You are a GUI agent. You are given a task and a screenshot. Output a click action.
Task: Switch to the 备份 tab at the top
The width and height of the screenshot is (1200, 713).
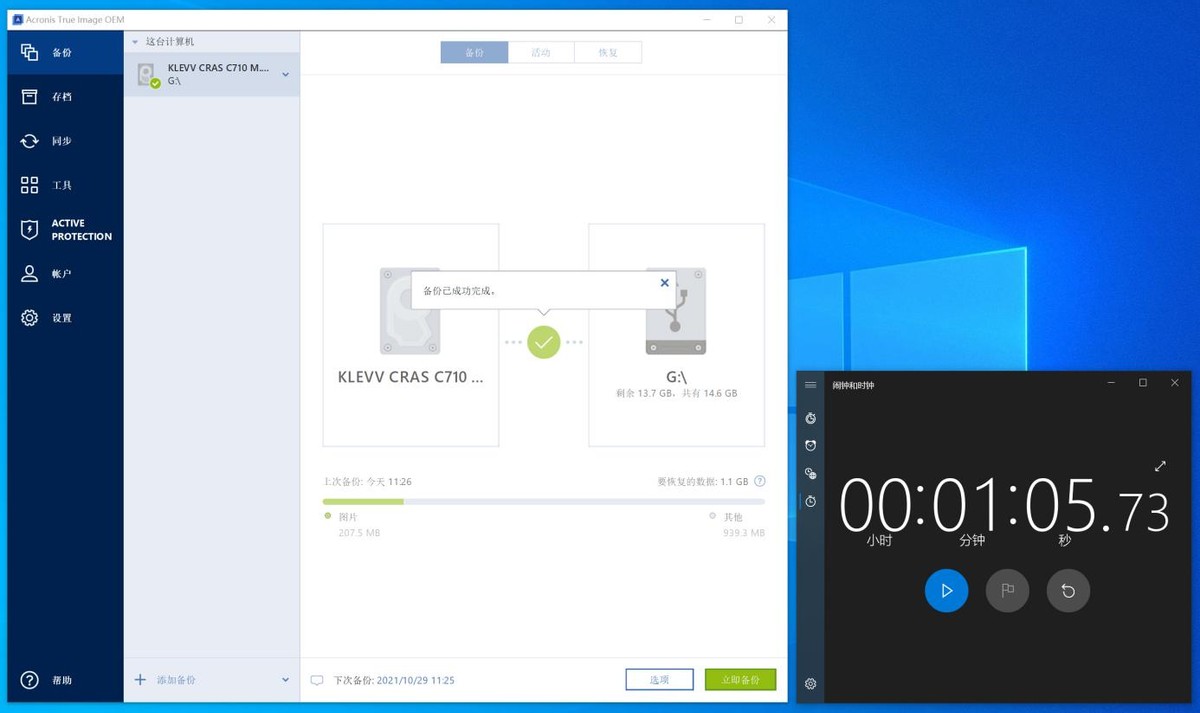pyautogui.click(x=474, y=53)
